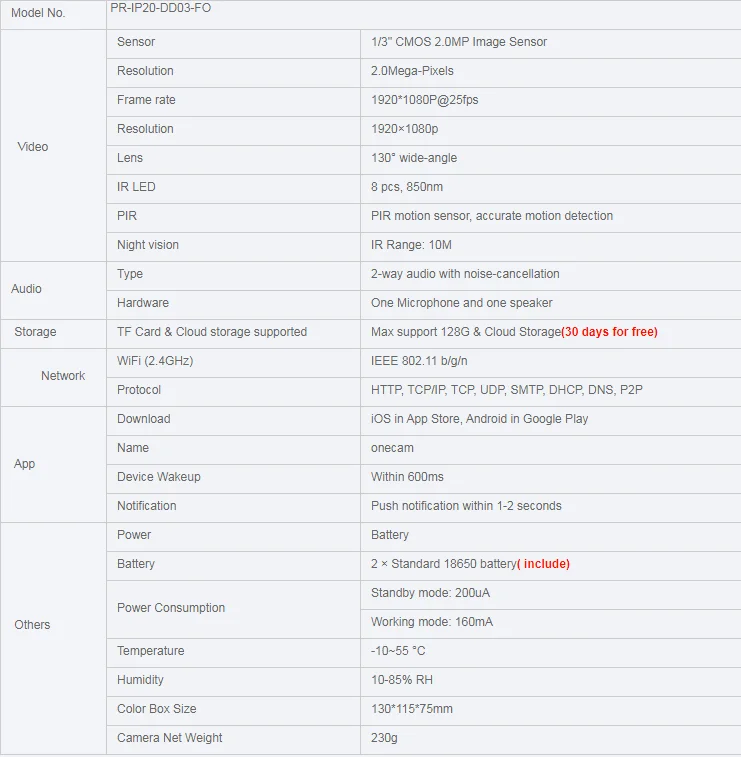This screenshot has height=757, width=741.
Task: Select the Network category cell
Action: click(x=53, y=378)
